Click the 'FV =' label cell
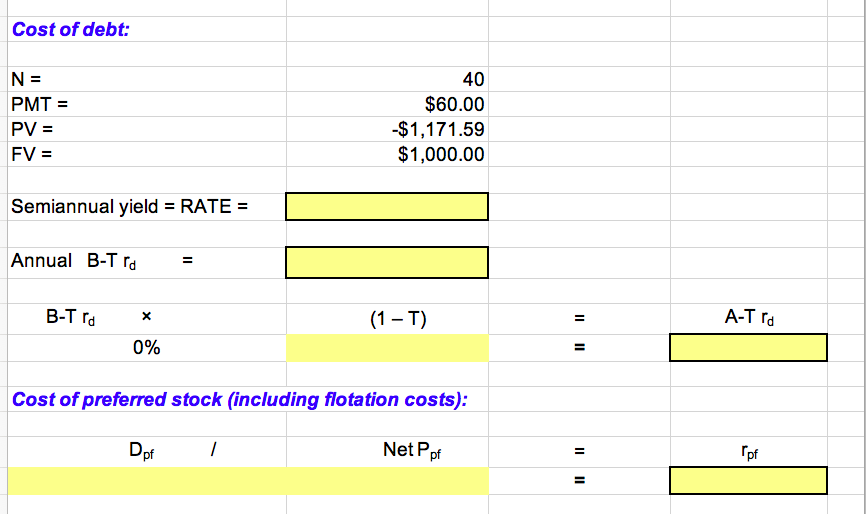 click(x=147, y=154)
